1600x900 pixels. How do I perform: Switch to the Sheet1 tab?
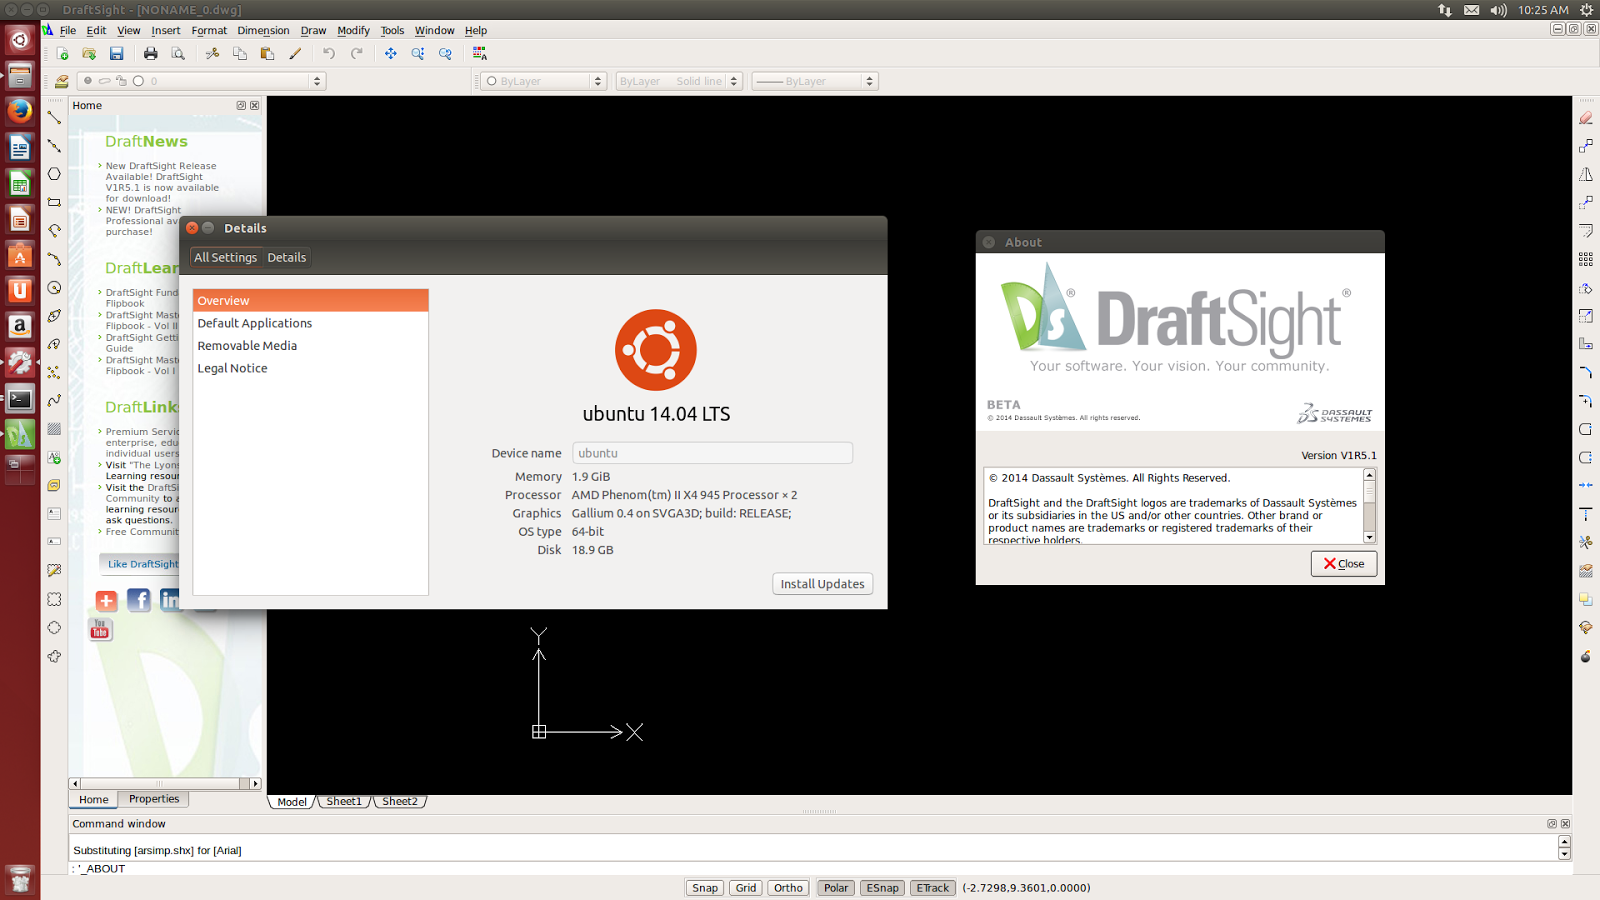[x=344, y=802]
